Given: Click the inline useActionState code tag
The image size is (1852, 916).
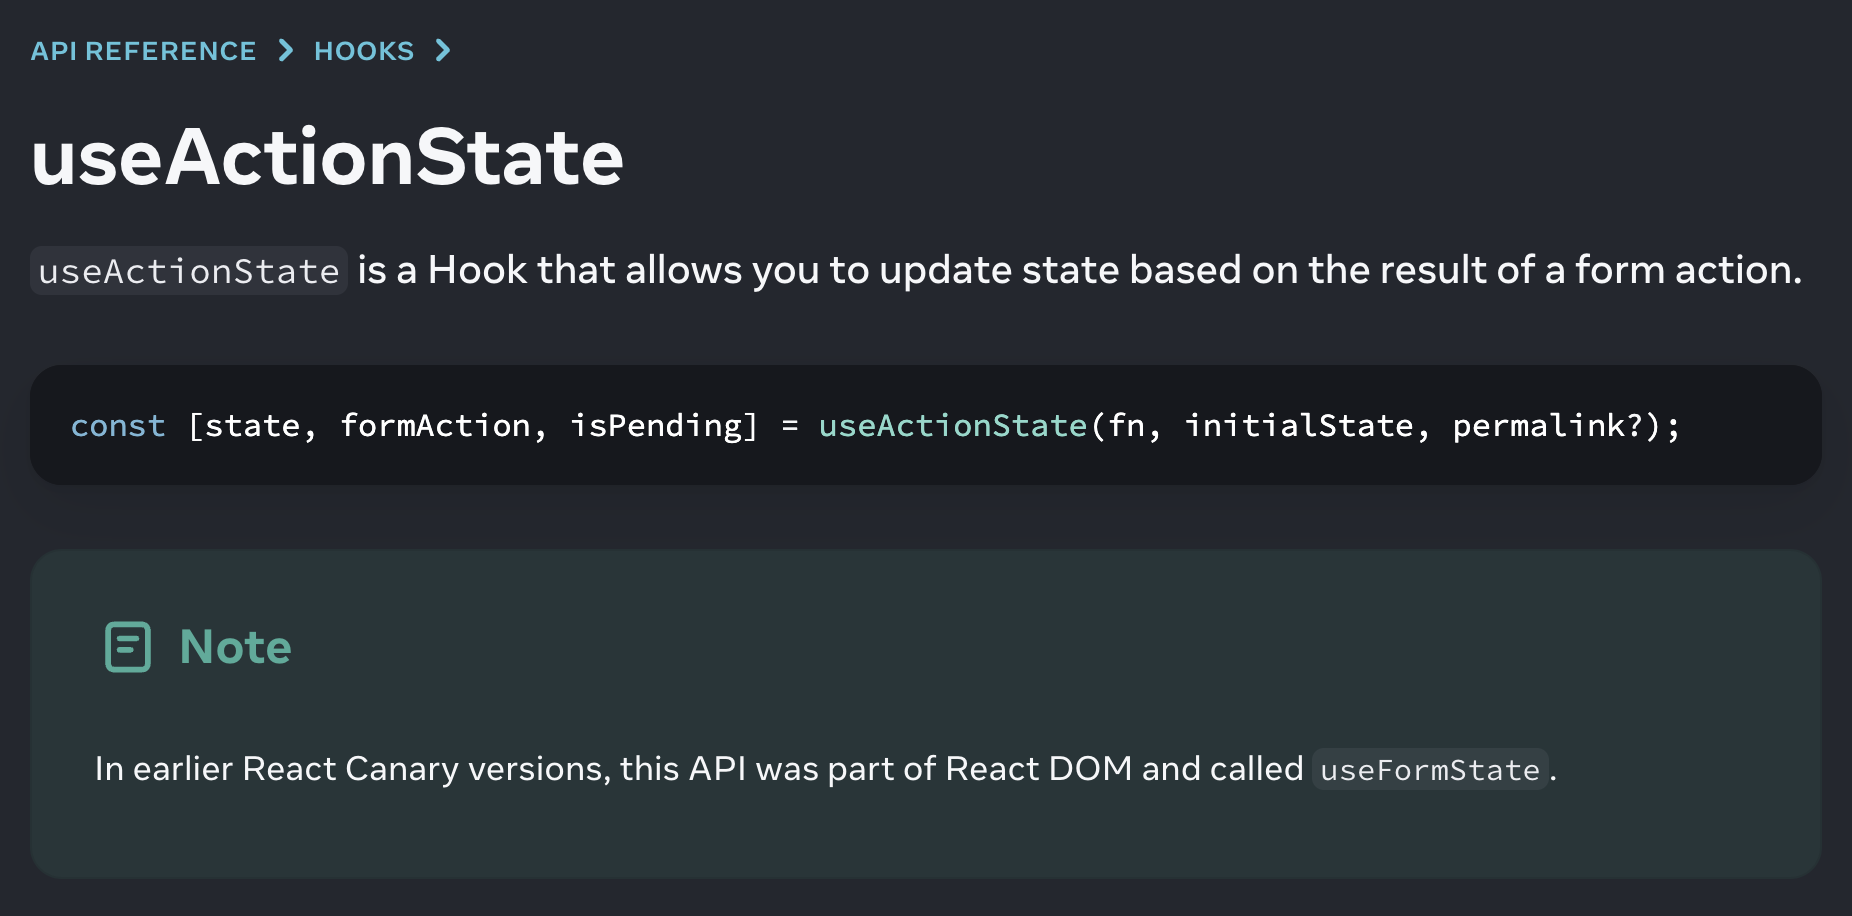Looking at the screenshot, I should pos(189,271).
